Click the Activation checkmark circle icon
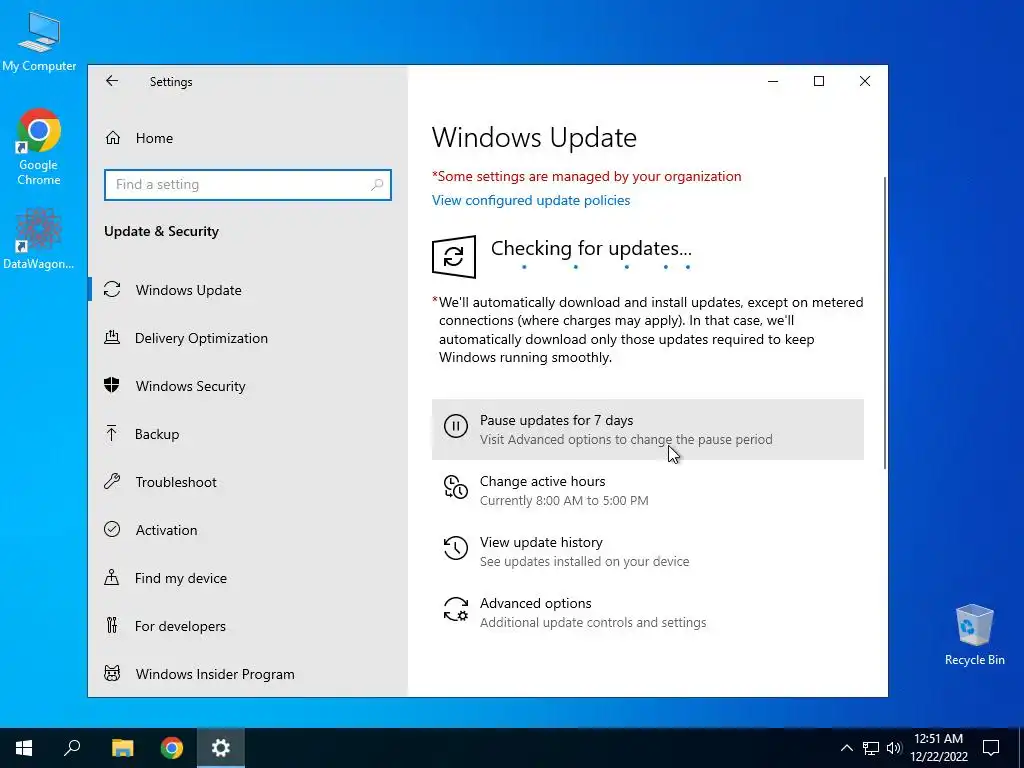Viewport: 1024px width, 768px height. (112, 529)
